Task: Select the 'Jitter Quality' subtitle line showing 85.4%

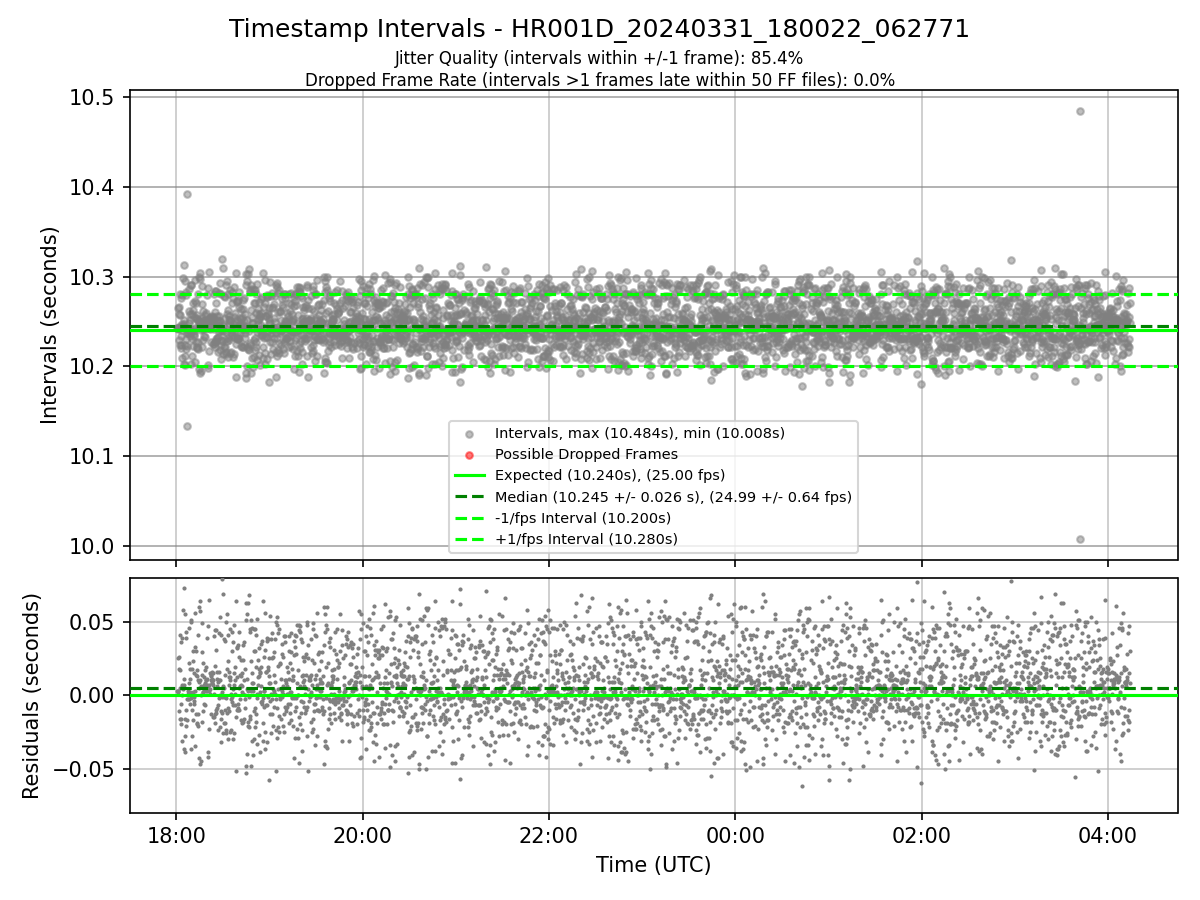Action: tap(599, 58)
